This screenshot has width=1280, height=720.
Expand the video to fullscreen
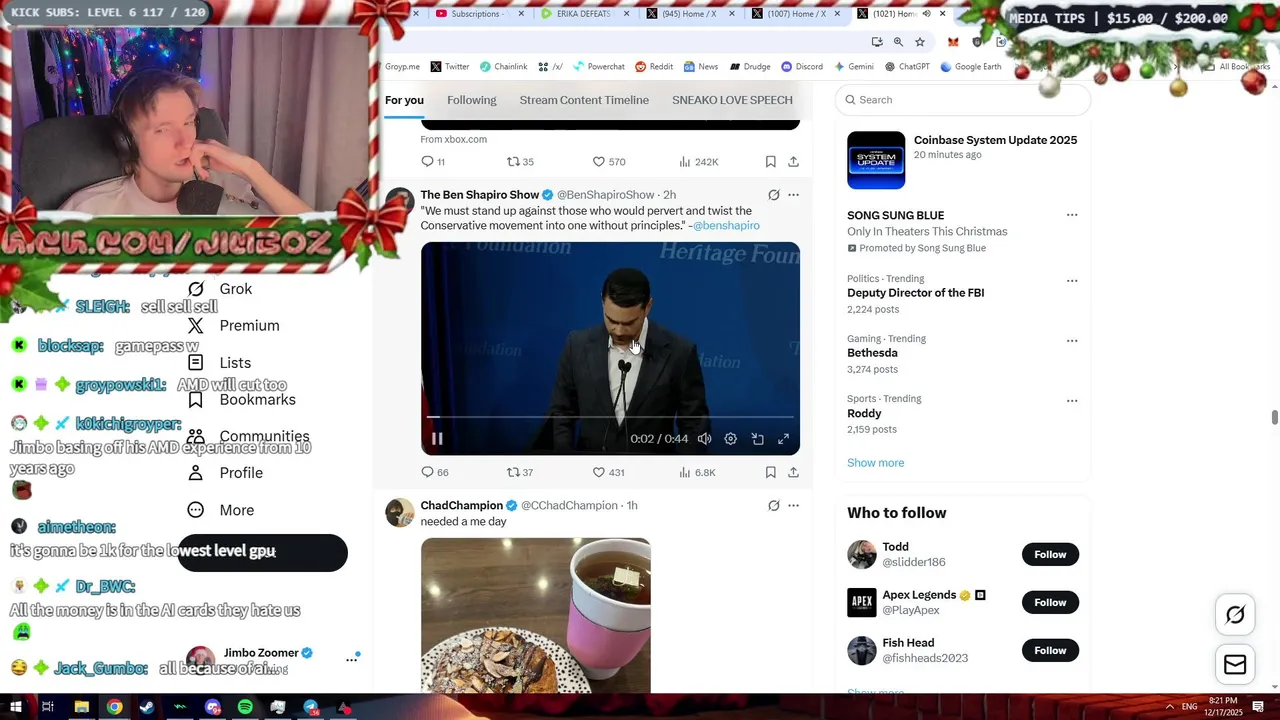pyautogui.click(x=783, y=439)
